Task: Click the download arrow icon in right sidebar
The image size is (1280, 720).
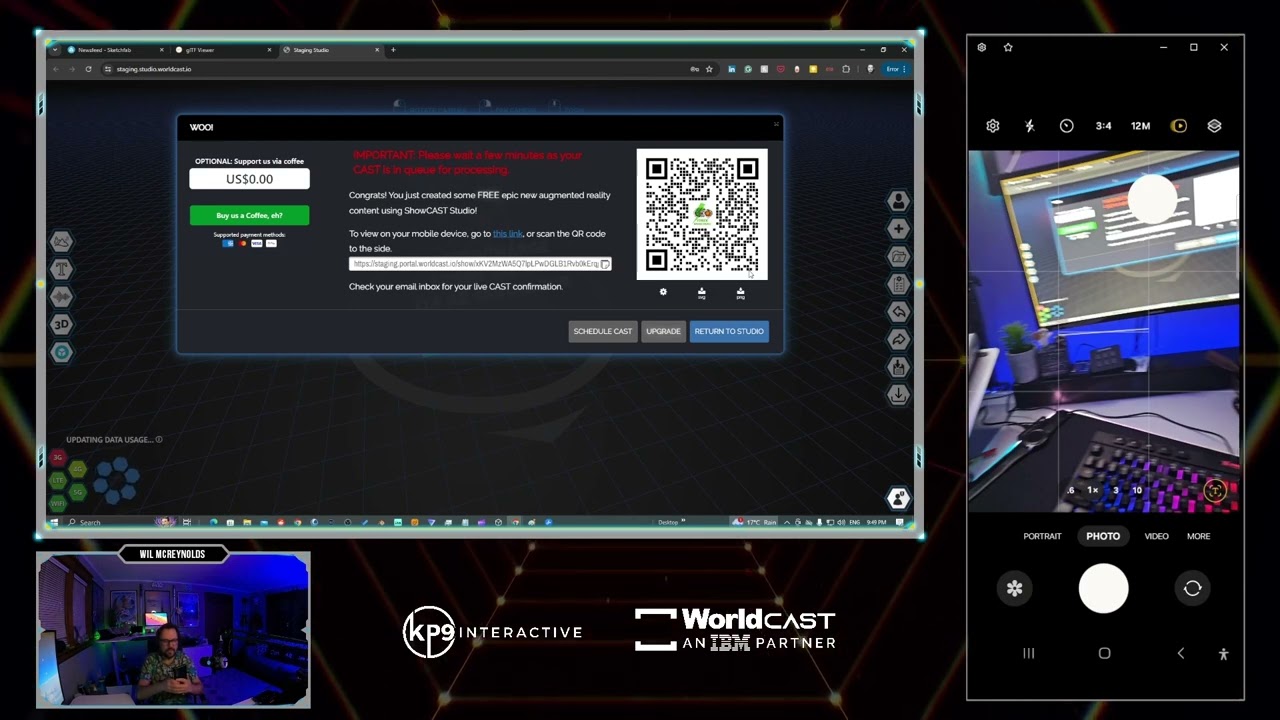Action: (x=898, y=395)
